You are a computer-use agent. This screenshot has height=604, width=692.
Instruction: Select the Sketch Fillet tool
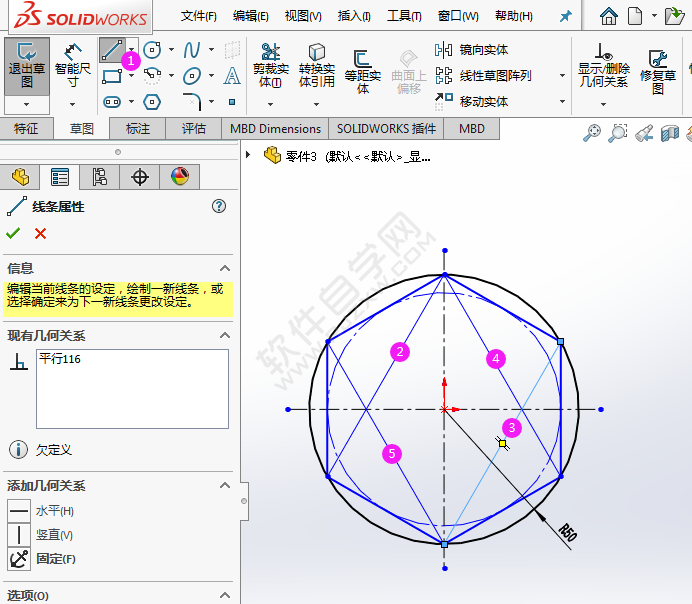pos(192,102)
